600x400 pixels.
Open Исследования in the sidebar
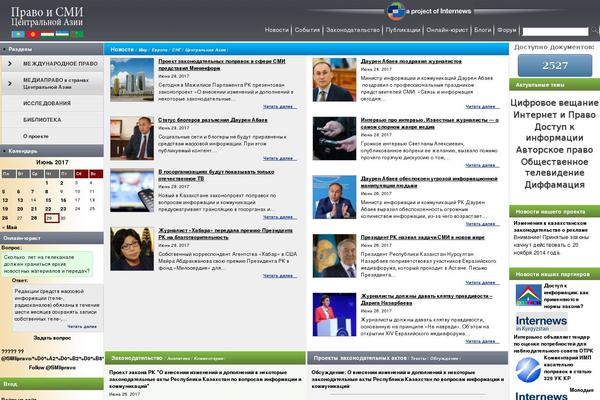click(x=47, y=103)
